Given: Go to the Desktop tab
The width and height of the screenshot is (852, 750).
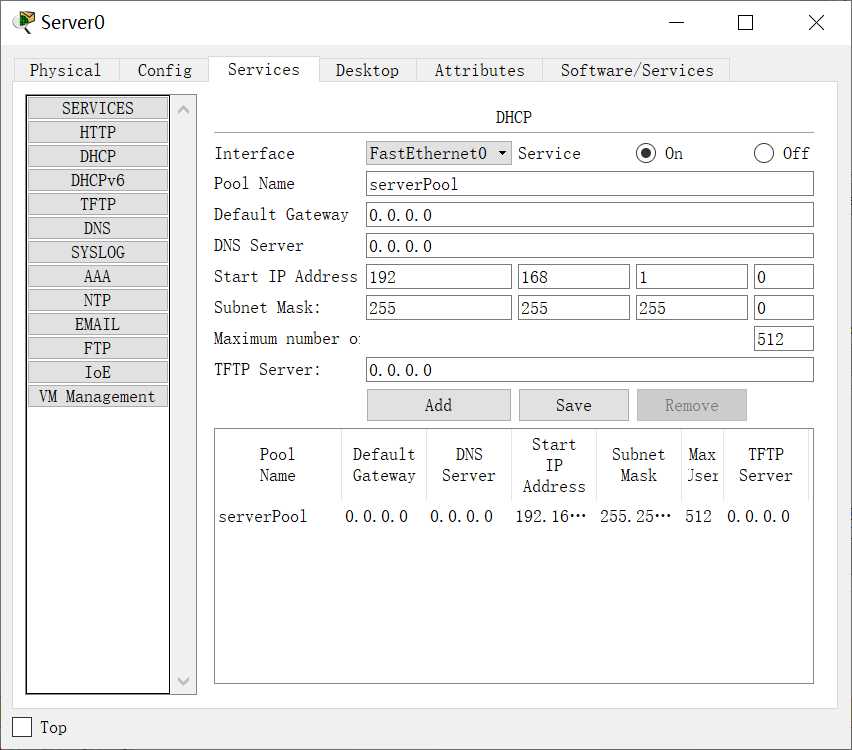Looking at the screenshot, I should point(367,70).
